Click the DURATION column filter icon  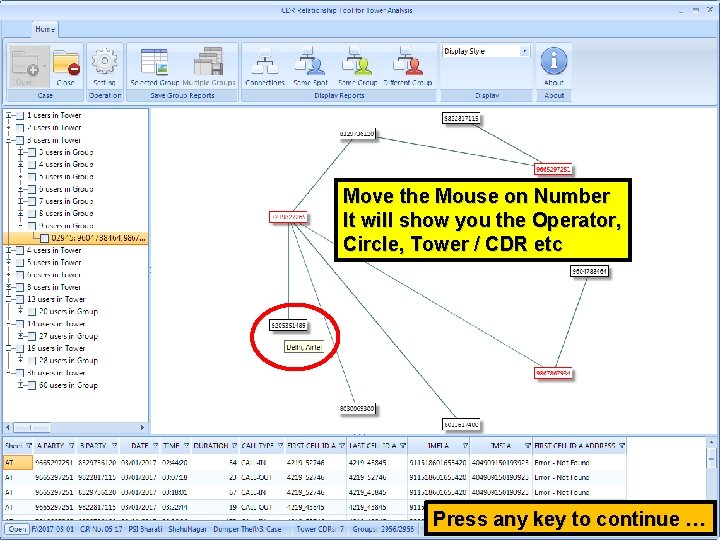point(234,446)
